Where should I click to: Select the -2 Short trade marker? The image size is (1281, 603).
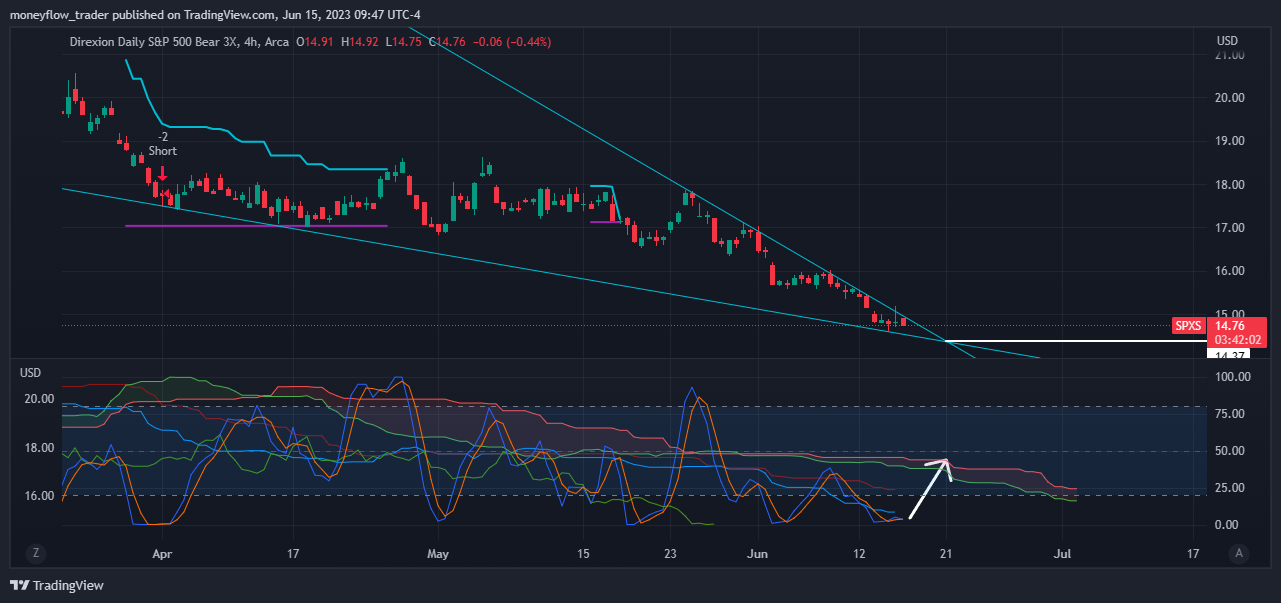coord(162,144)
